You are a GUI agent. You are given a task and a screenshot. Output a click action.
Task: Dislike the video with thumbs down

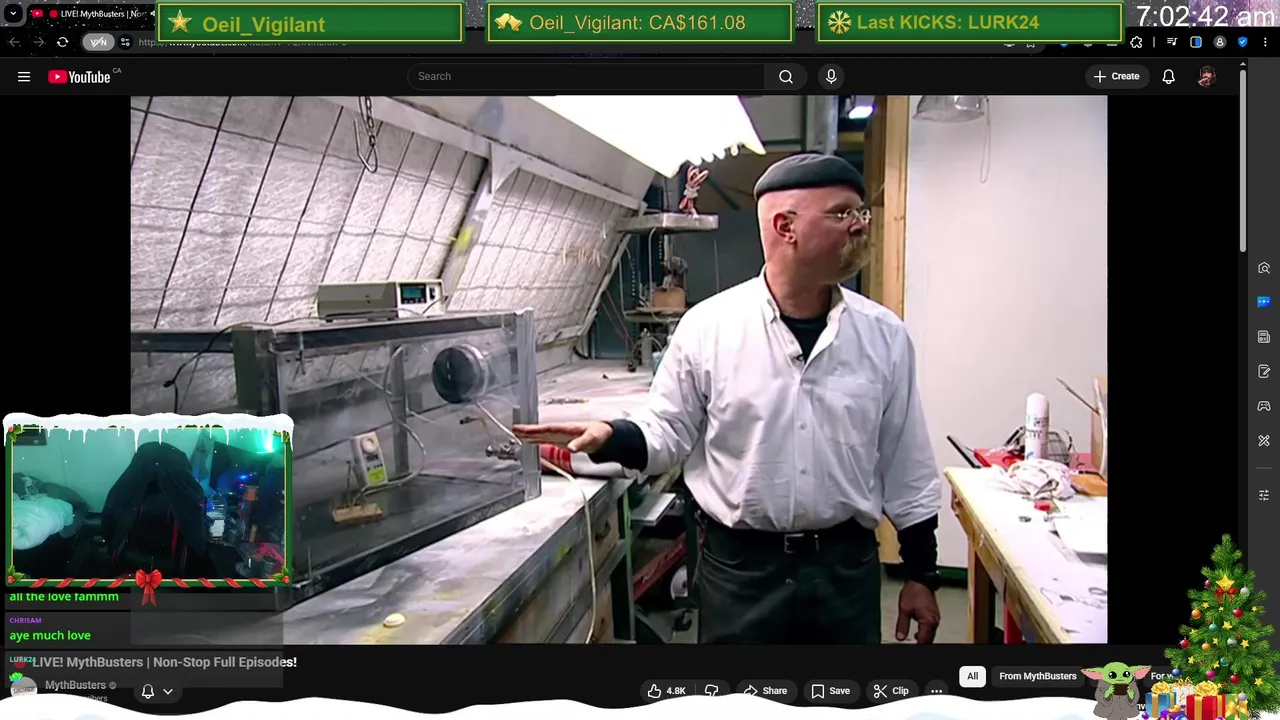point(712,691)
